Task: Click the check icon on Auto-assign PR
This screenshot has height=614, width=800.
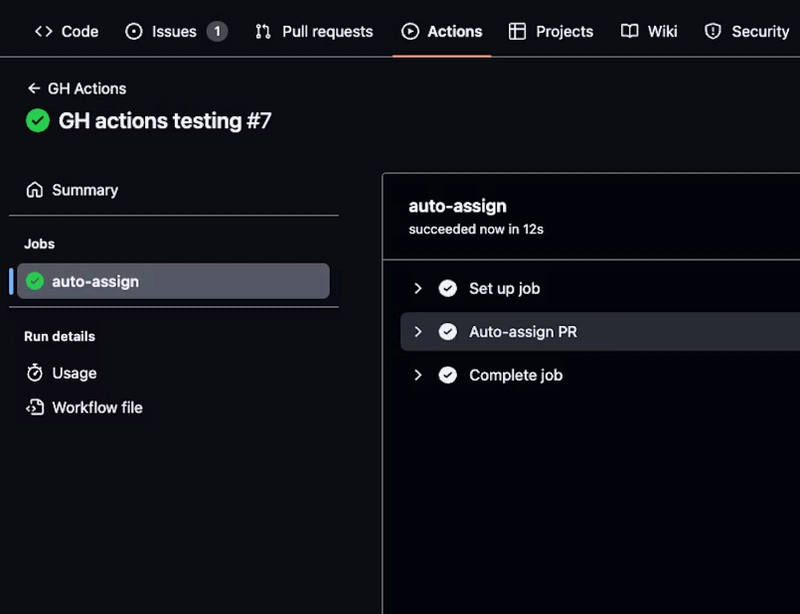Action: tap(447, 332)
